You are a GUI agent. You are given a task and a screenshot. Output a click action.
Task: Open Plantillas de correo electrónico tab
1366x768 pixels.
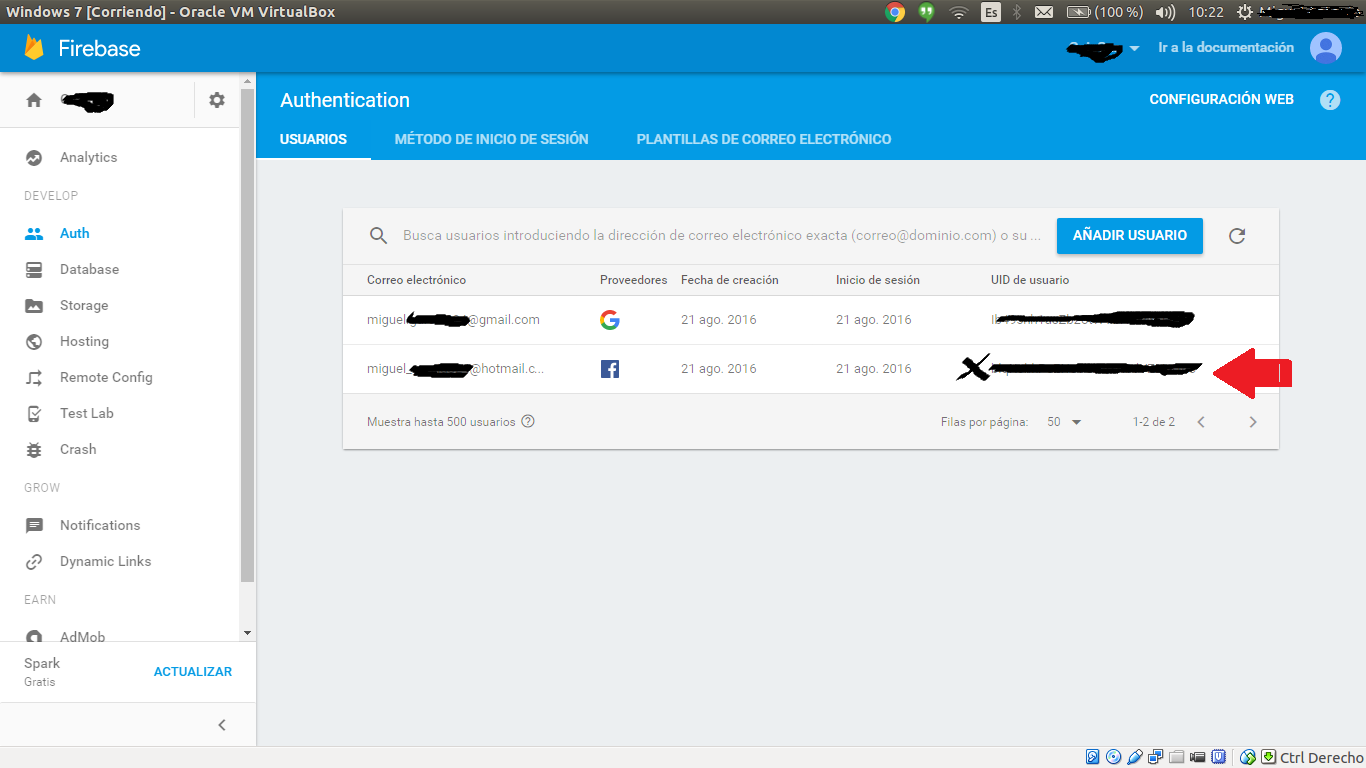click(x=764, y=139)
